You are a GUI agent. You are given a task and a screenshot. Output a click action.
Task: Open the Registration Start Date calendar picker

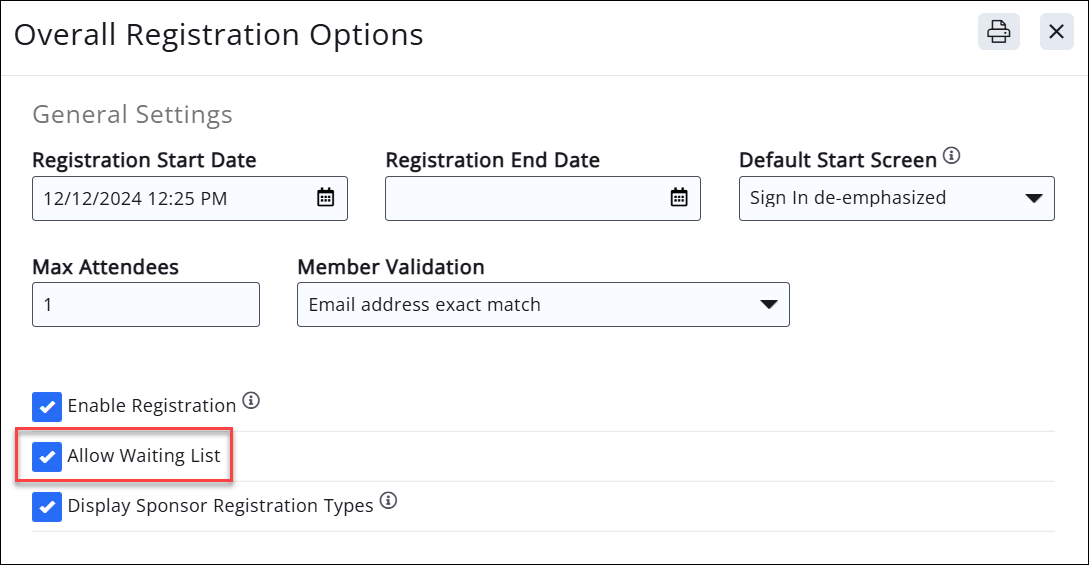(326, 198)
